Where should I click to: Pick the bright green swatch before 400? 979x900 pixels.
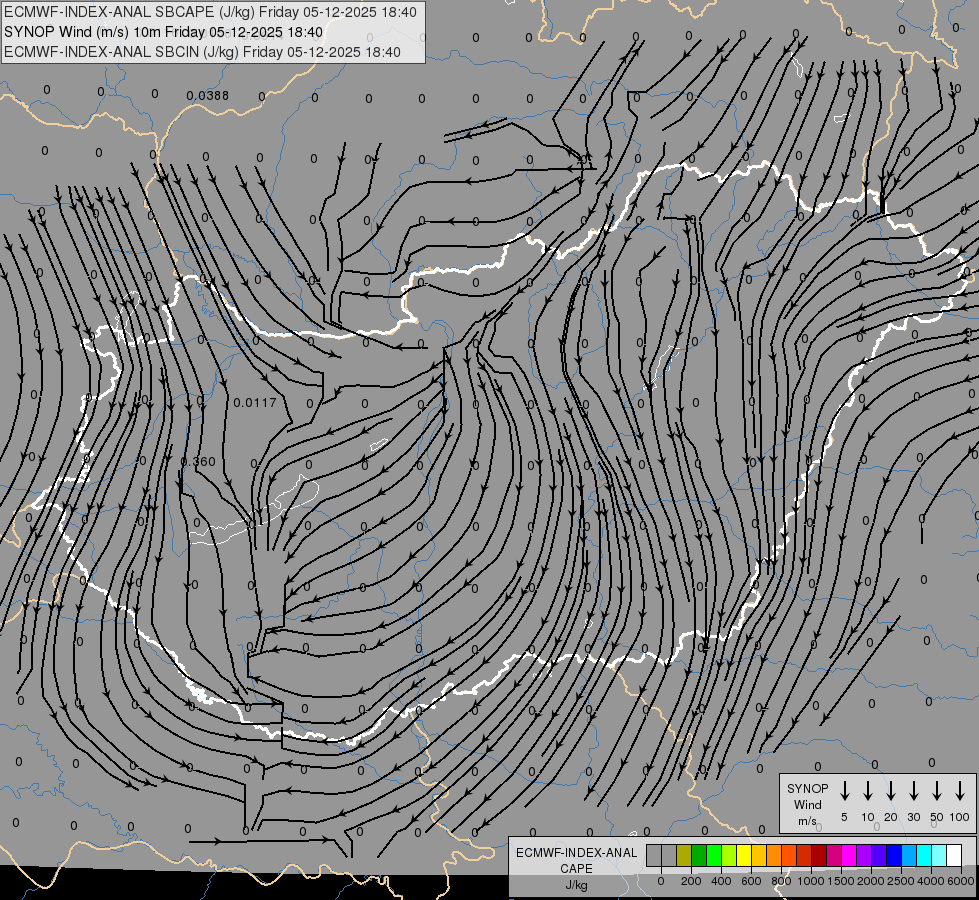(x=714, y=855)
